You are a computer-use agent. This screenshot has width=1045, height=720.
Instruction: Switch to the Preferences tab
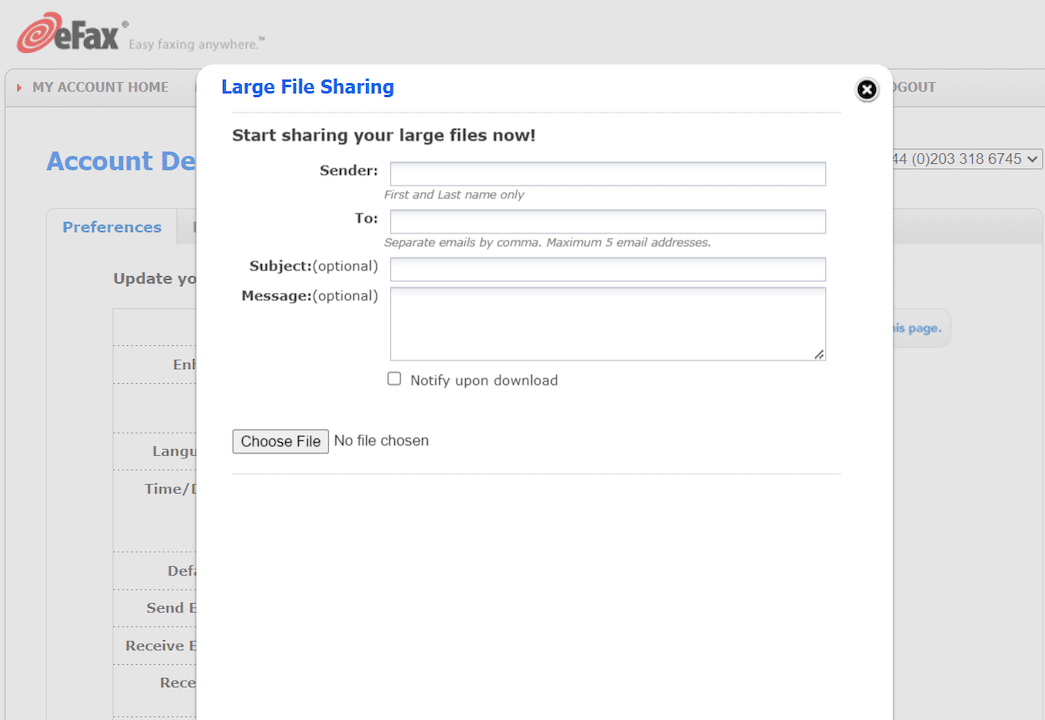(112, 227)
